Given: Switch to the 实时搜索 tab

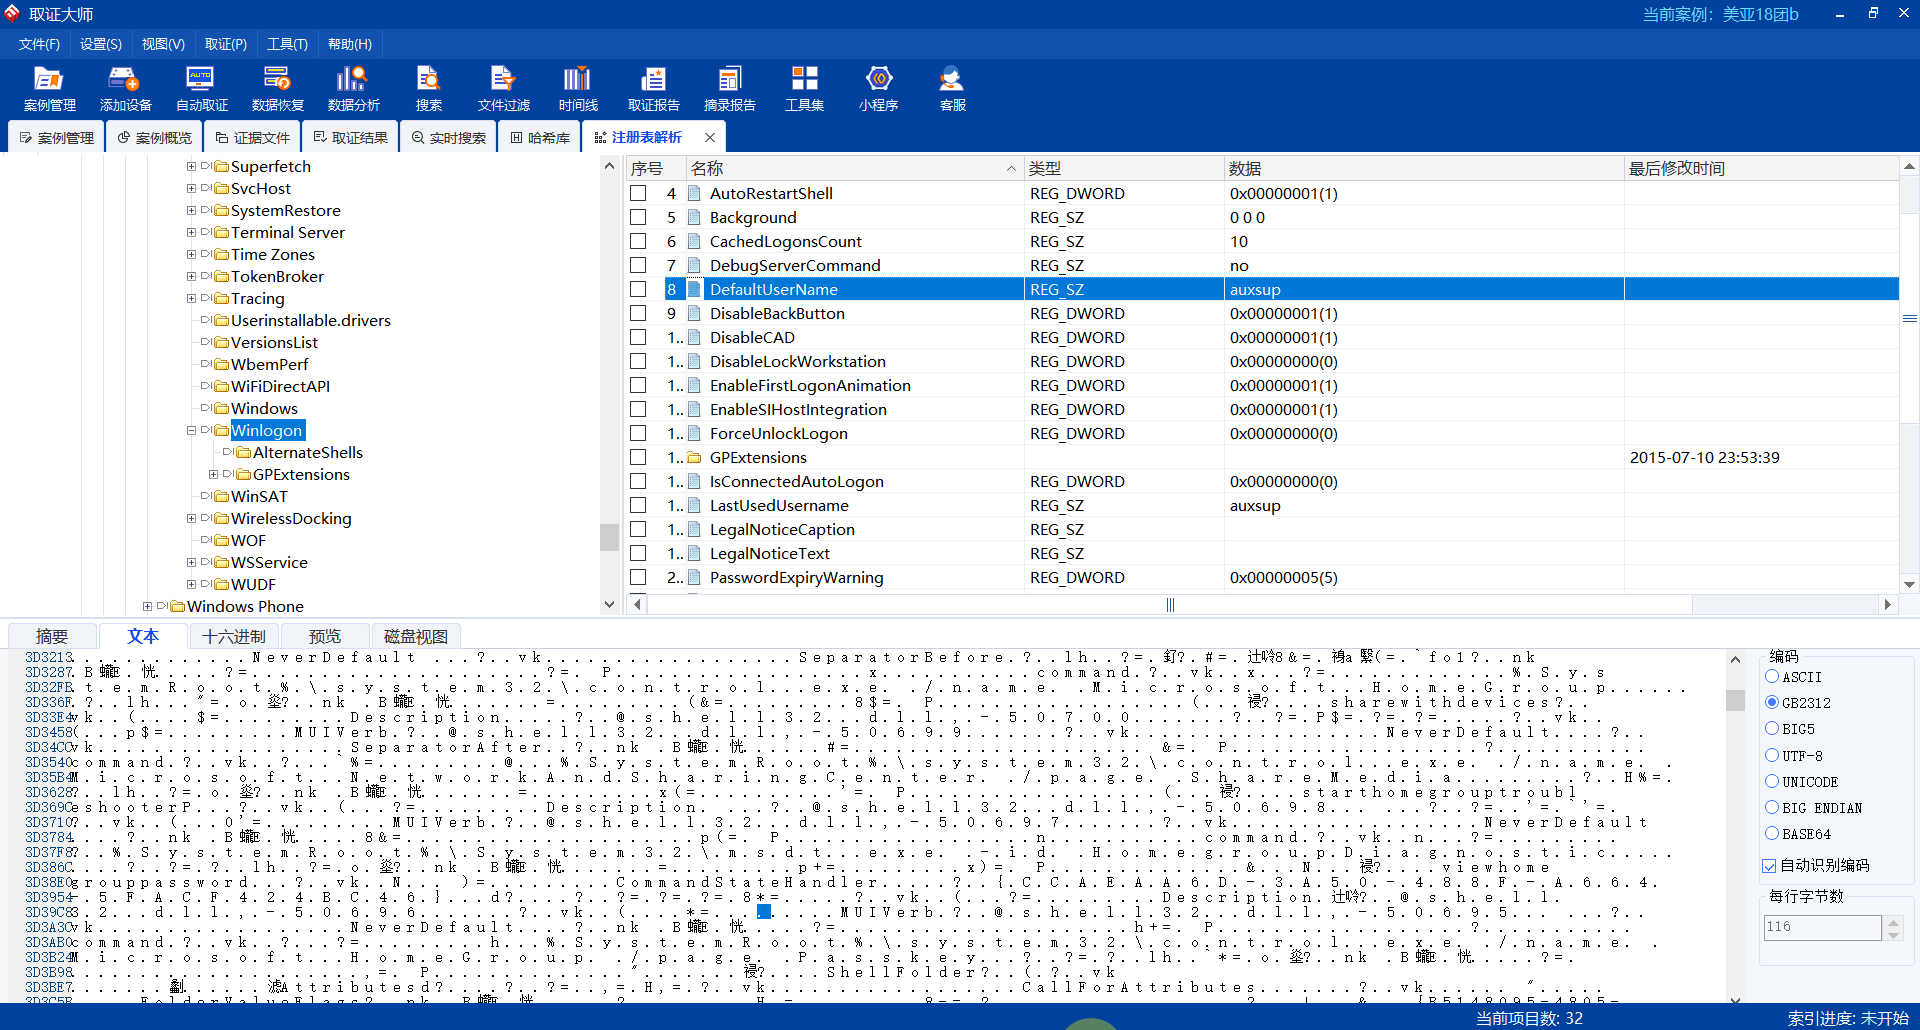Looking at the screenshot, I should tap(448, 137).
